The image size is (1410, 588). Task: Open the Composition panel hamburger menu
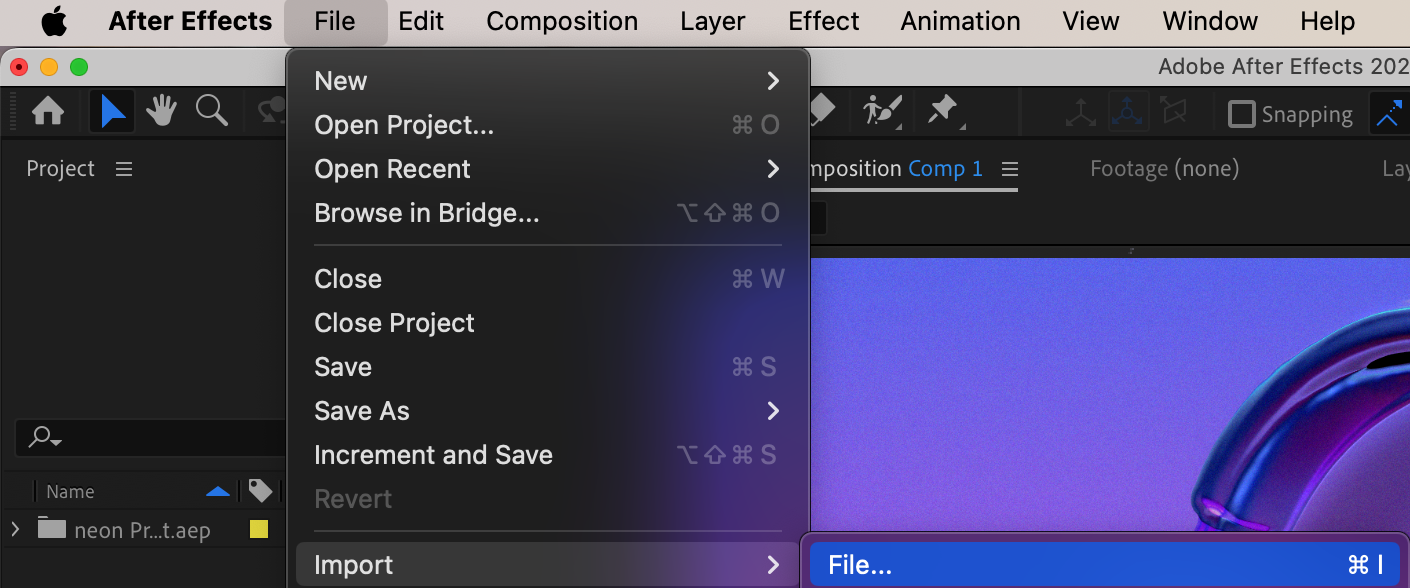coord(1009,169)
